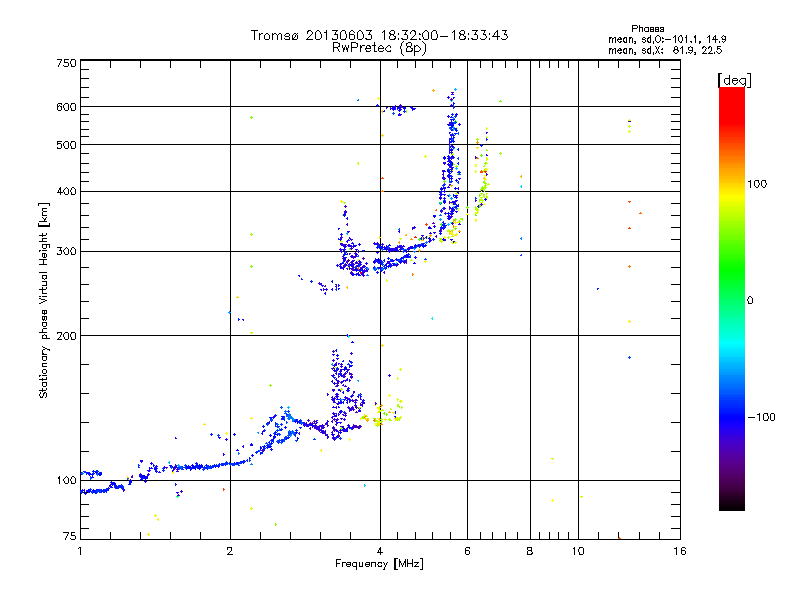Click the colorbar tick label "100"

(x=757, y=184)
